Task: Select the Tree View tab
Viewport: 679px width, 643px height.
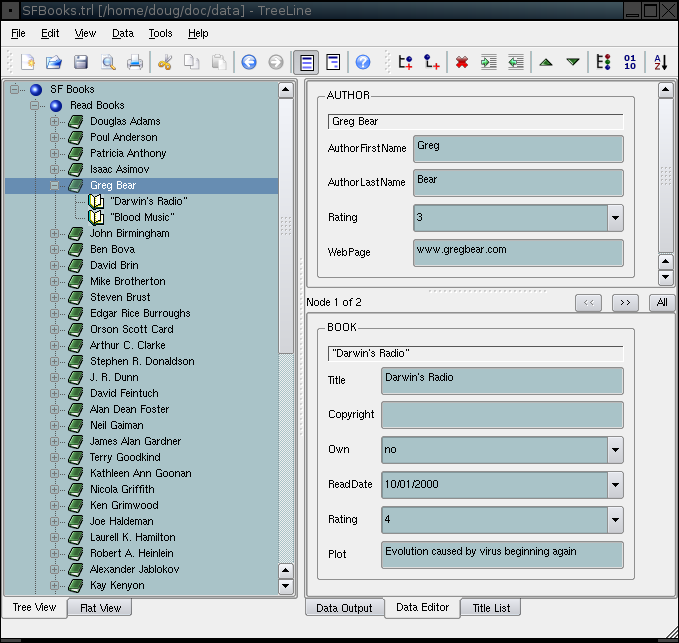Action: pos(34,607)
